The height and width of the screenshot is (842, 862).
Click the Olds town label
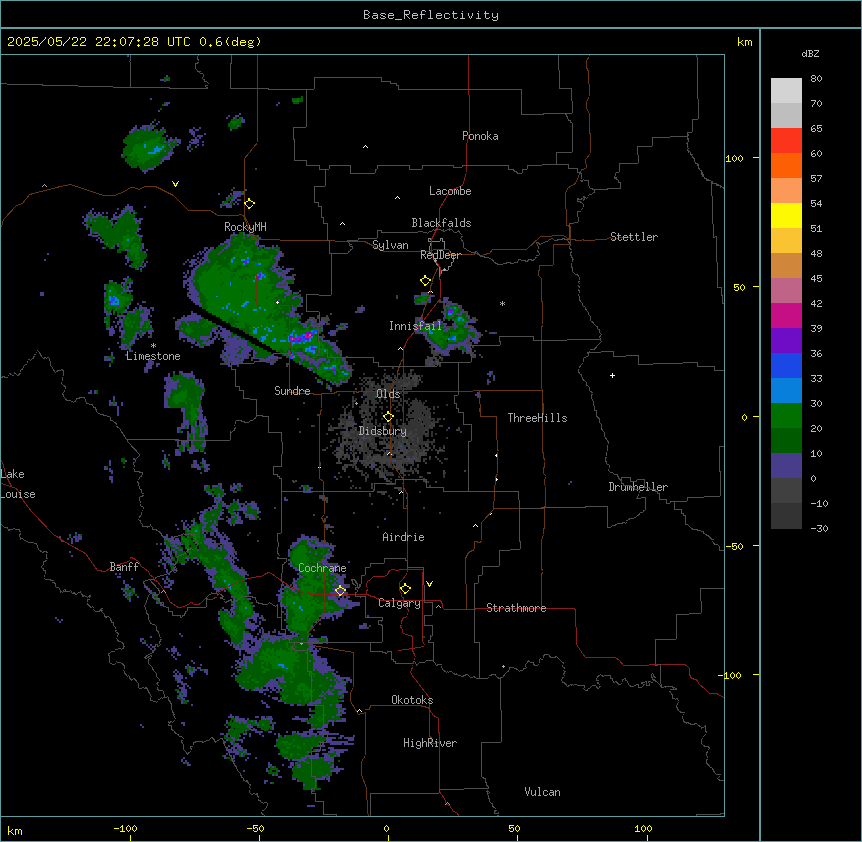[x=388, y=394]
